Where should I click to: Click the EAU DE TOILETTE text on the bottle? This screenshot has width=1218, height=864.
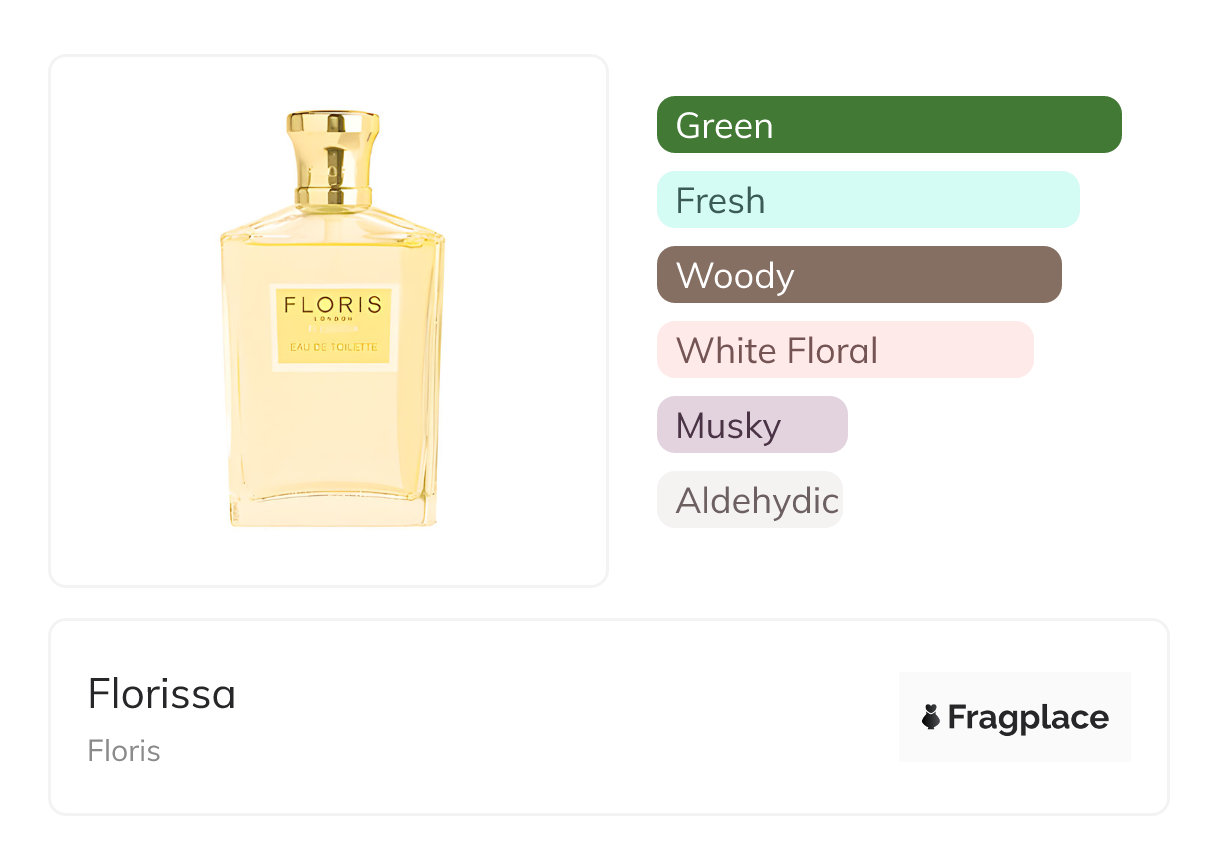pyautogui.click(x=333, y=347)
